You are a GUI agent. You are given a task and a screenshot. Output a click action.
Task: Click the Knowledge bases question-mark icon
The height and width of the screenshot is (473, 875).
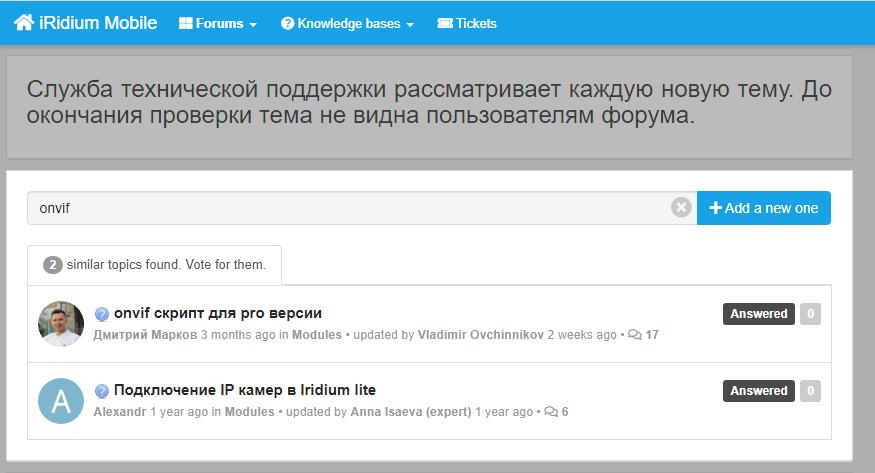click(x=287, y=23)
